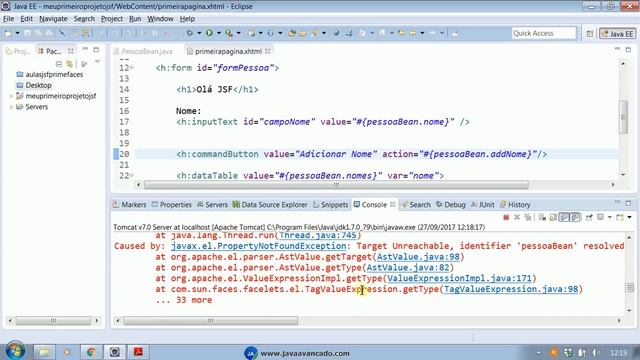Screen dimensions: 640x360
Task: Click the New file toolbar icon
Action: click(8, 33)
